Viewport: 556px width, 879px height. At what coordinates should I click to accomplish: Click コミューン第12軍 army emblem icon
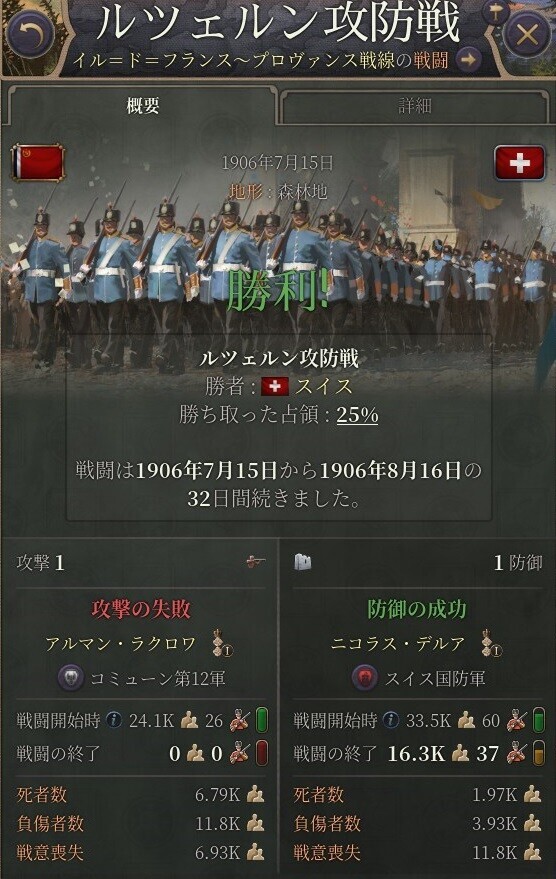click(71, 678)
